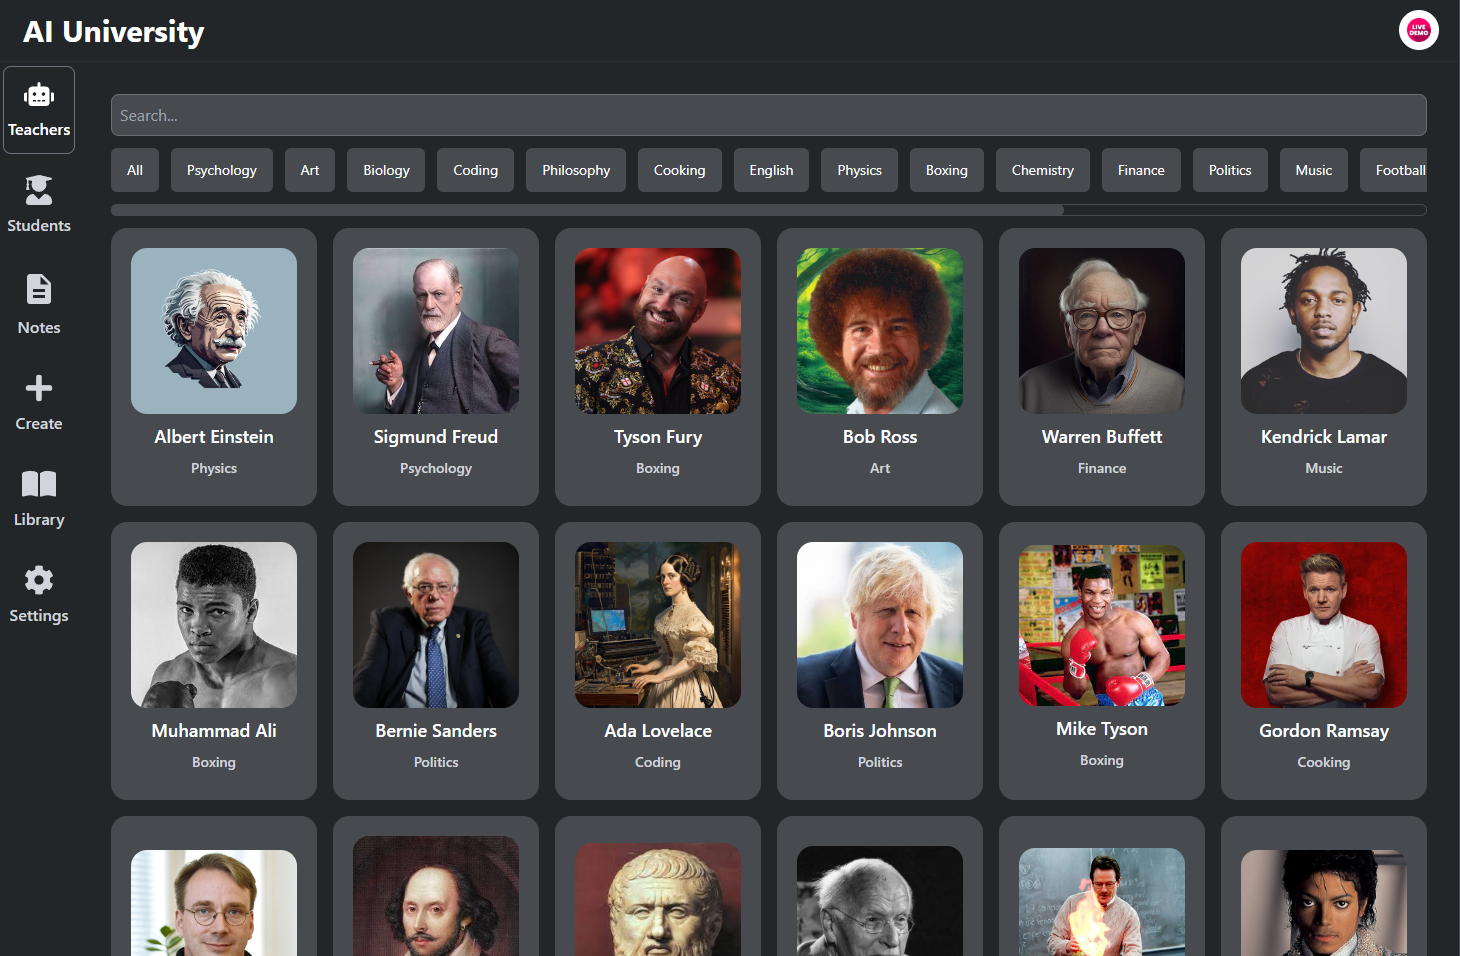
Task: Open Ada Lovelace coding teacher
Action: (x=658, y=660)
